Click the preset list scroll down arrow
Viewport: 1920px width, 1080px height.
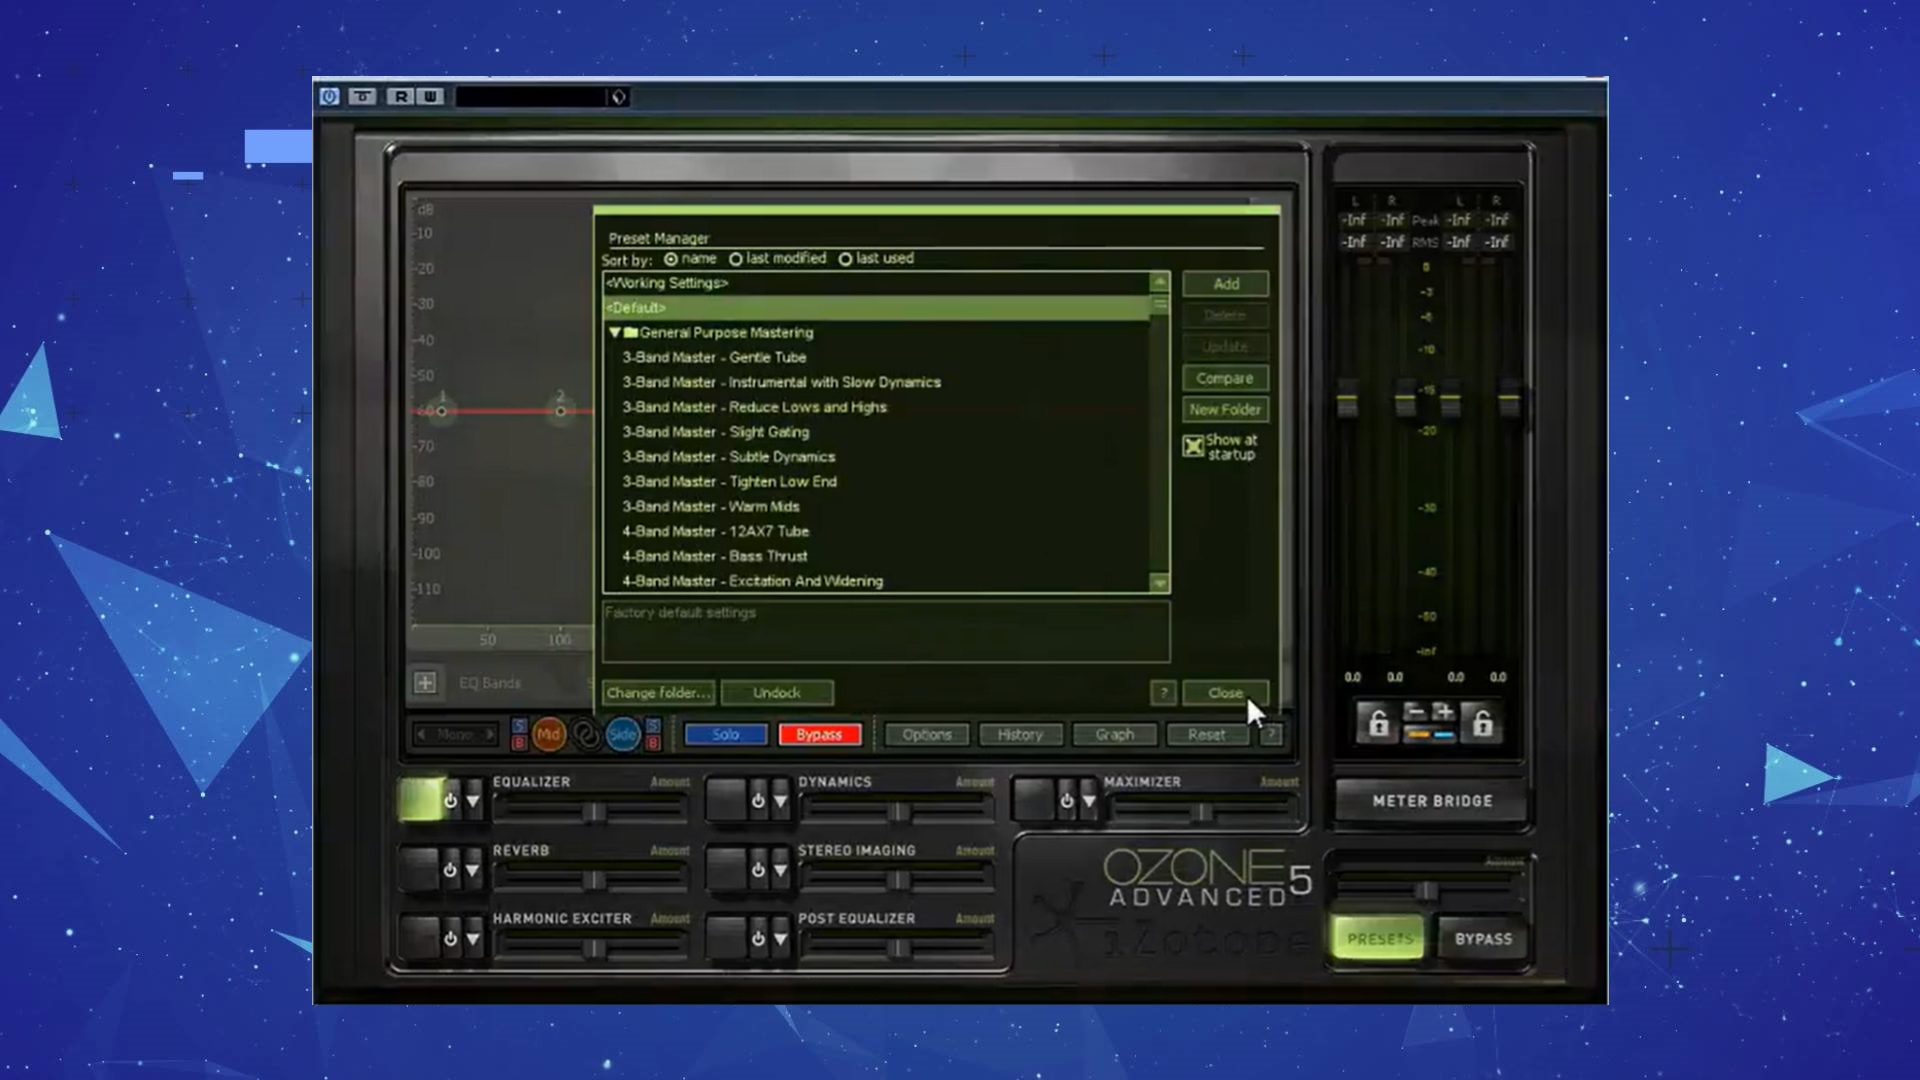pyautogui.click(x=1160, y=582)
